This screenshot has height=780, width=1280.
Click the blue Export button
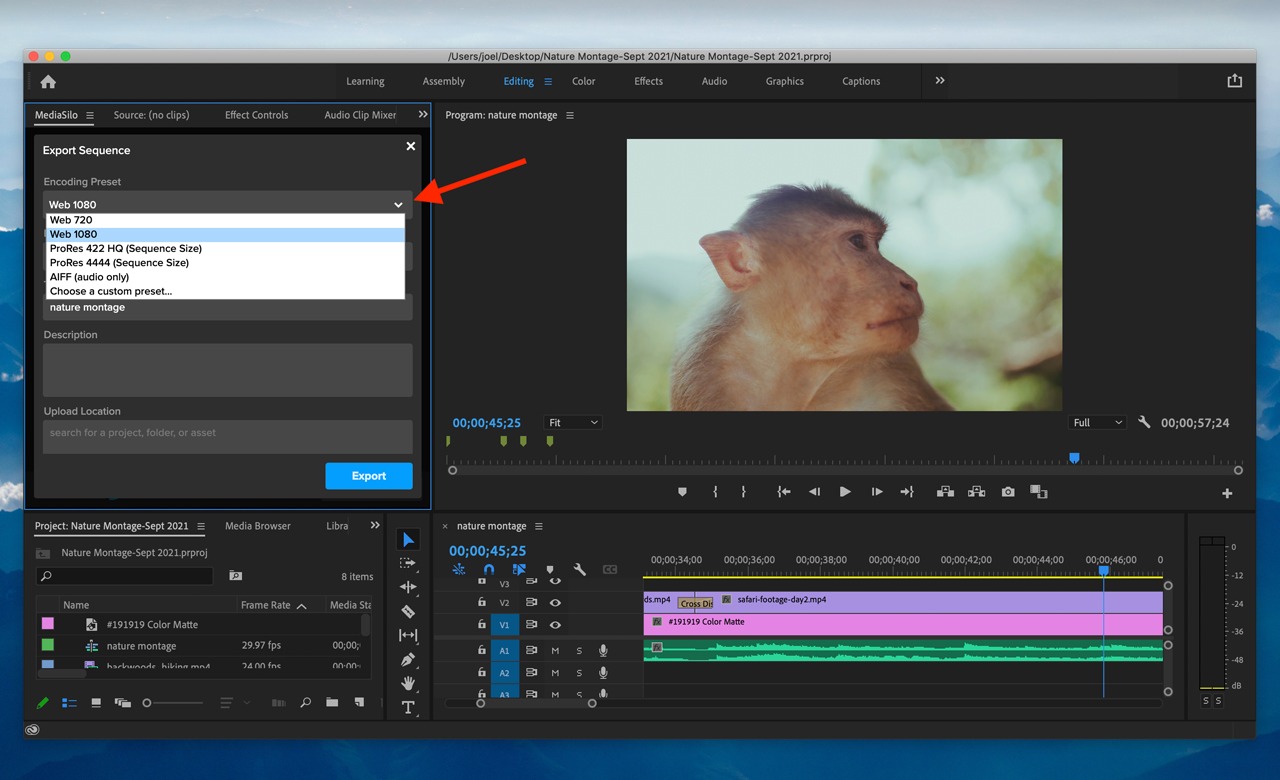point(368,476)
